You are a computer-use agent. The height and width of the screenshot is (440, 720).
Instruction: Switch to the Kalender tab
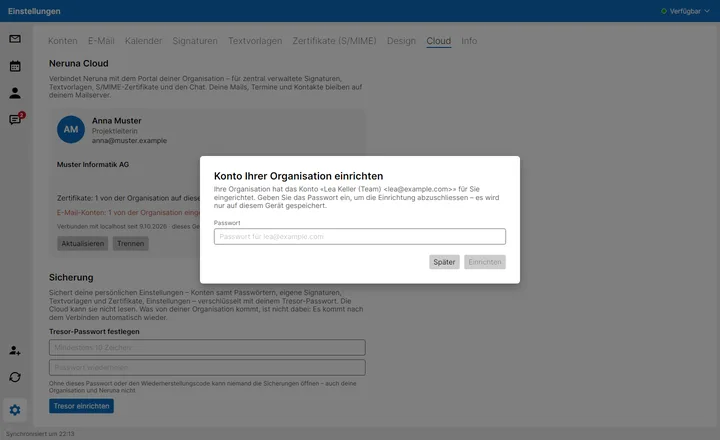[x=143, y=41]
